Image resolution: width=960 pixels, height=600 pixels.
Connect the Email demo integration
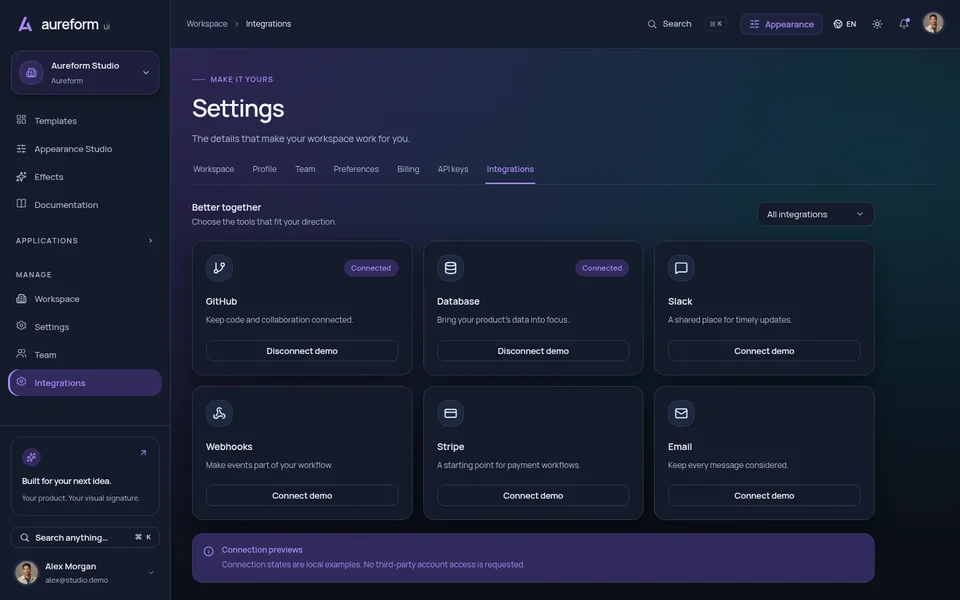(x=764, y=496)
